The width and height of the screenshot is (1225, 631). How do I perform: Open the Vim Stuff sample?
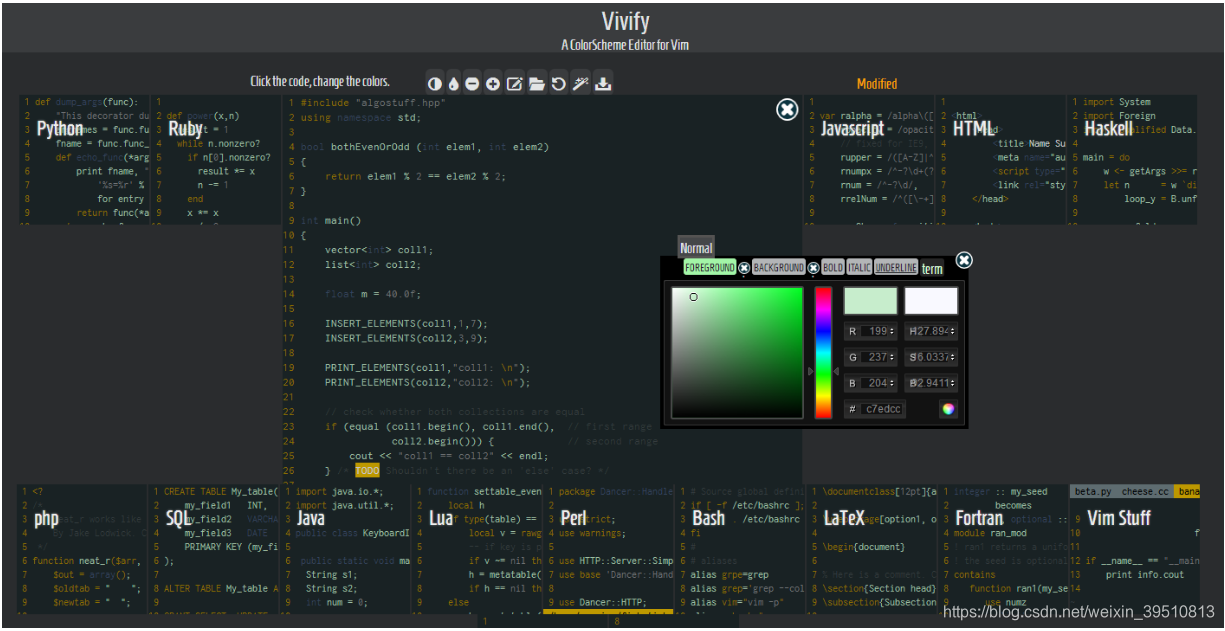1119,519
